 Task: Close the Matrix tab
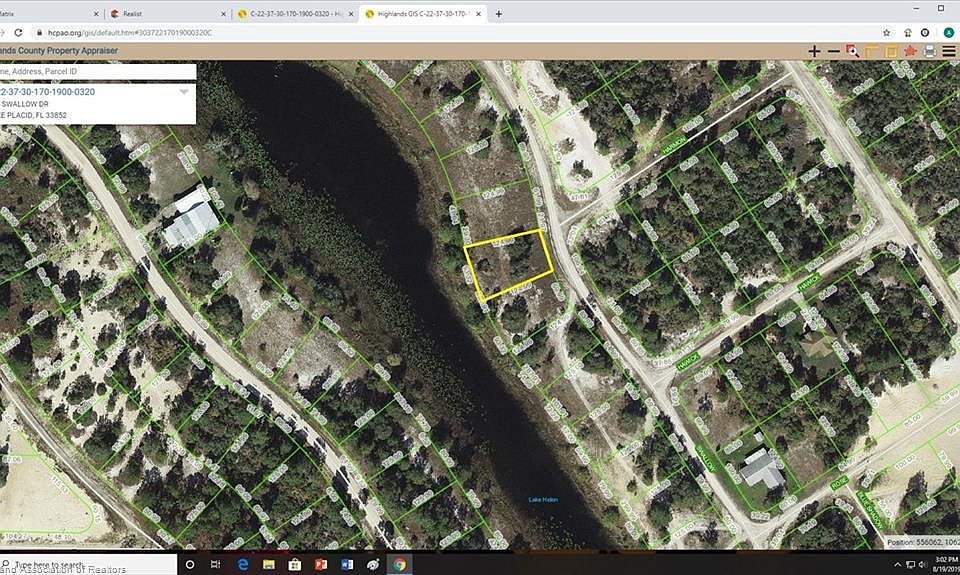(x=96, y=13)
